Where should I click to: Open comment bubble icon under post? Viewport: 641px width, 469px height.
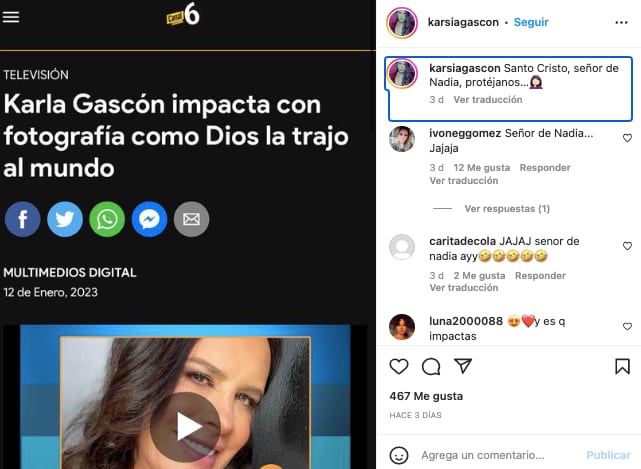click(431, 366)
